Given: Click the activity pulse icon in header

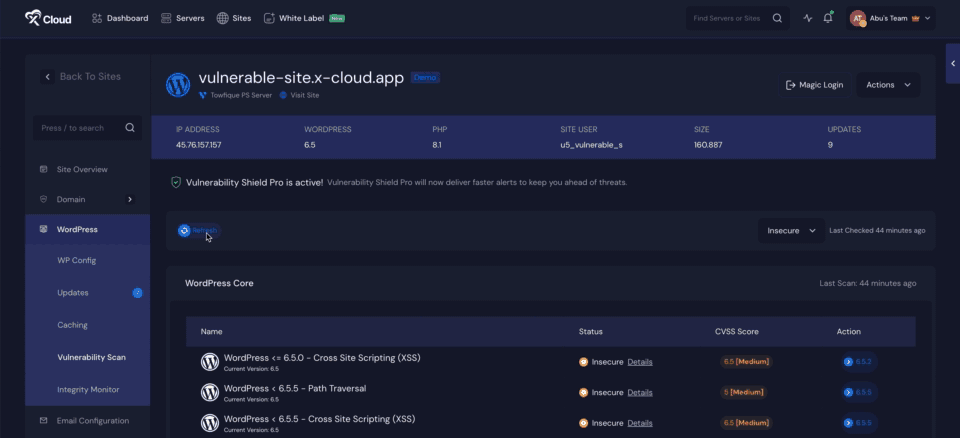Looking at the screenshot, I should [x=808, y=18].
